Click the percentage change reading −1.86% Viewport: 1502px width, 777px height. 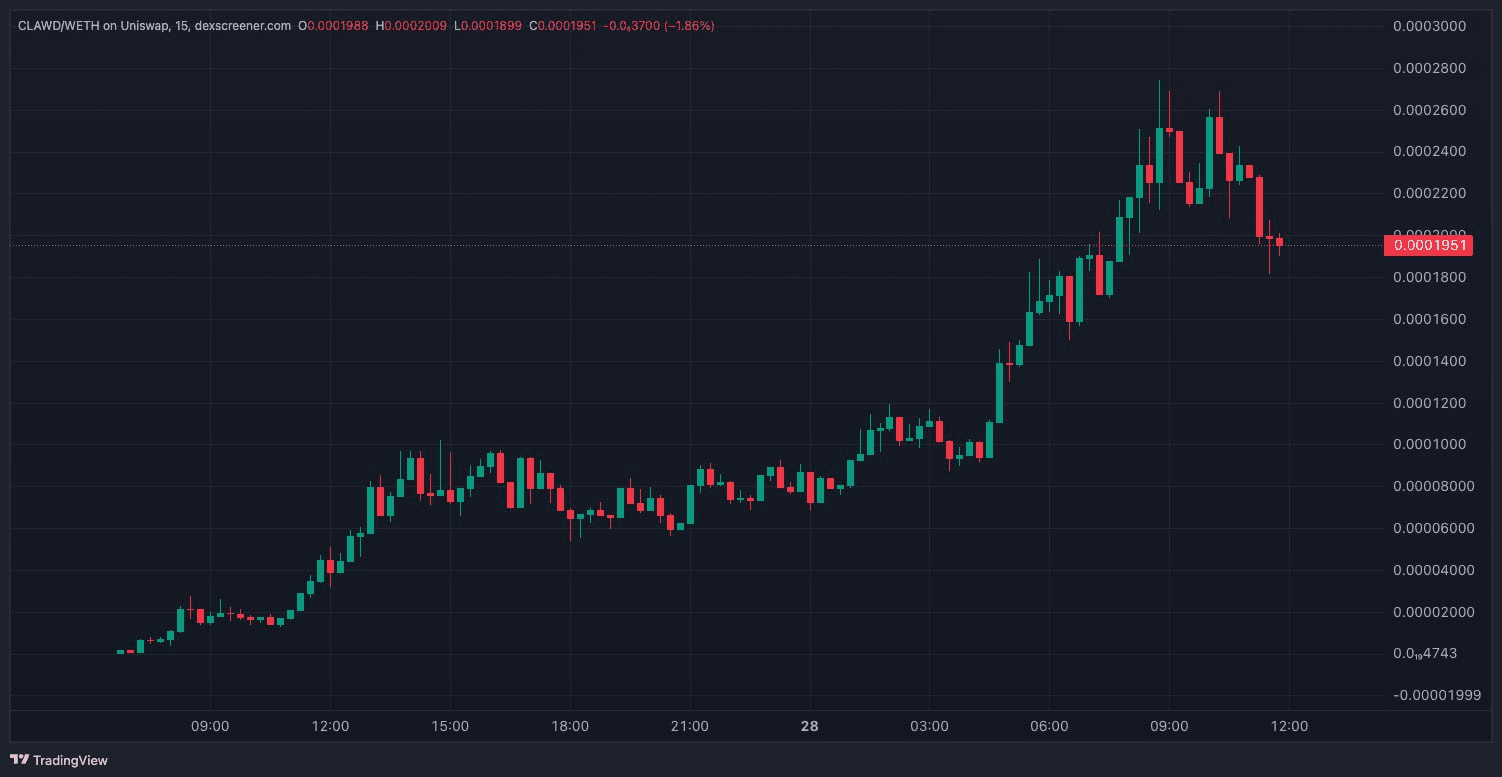tap(692, 26)
